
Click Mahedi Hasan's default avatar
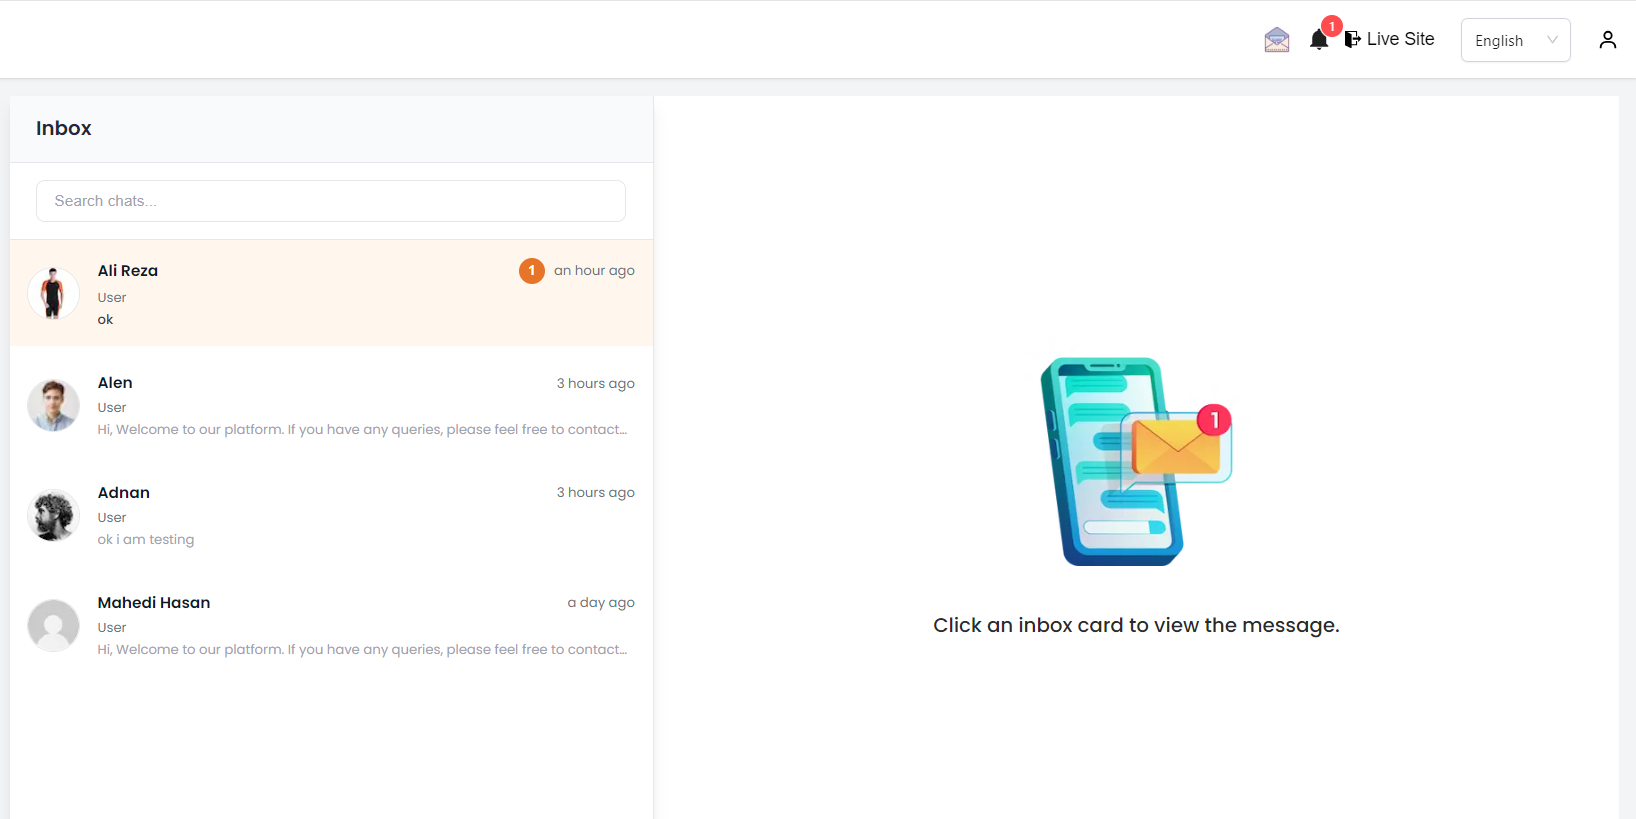point(53,625)
